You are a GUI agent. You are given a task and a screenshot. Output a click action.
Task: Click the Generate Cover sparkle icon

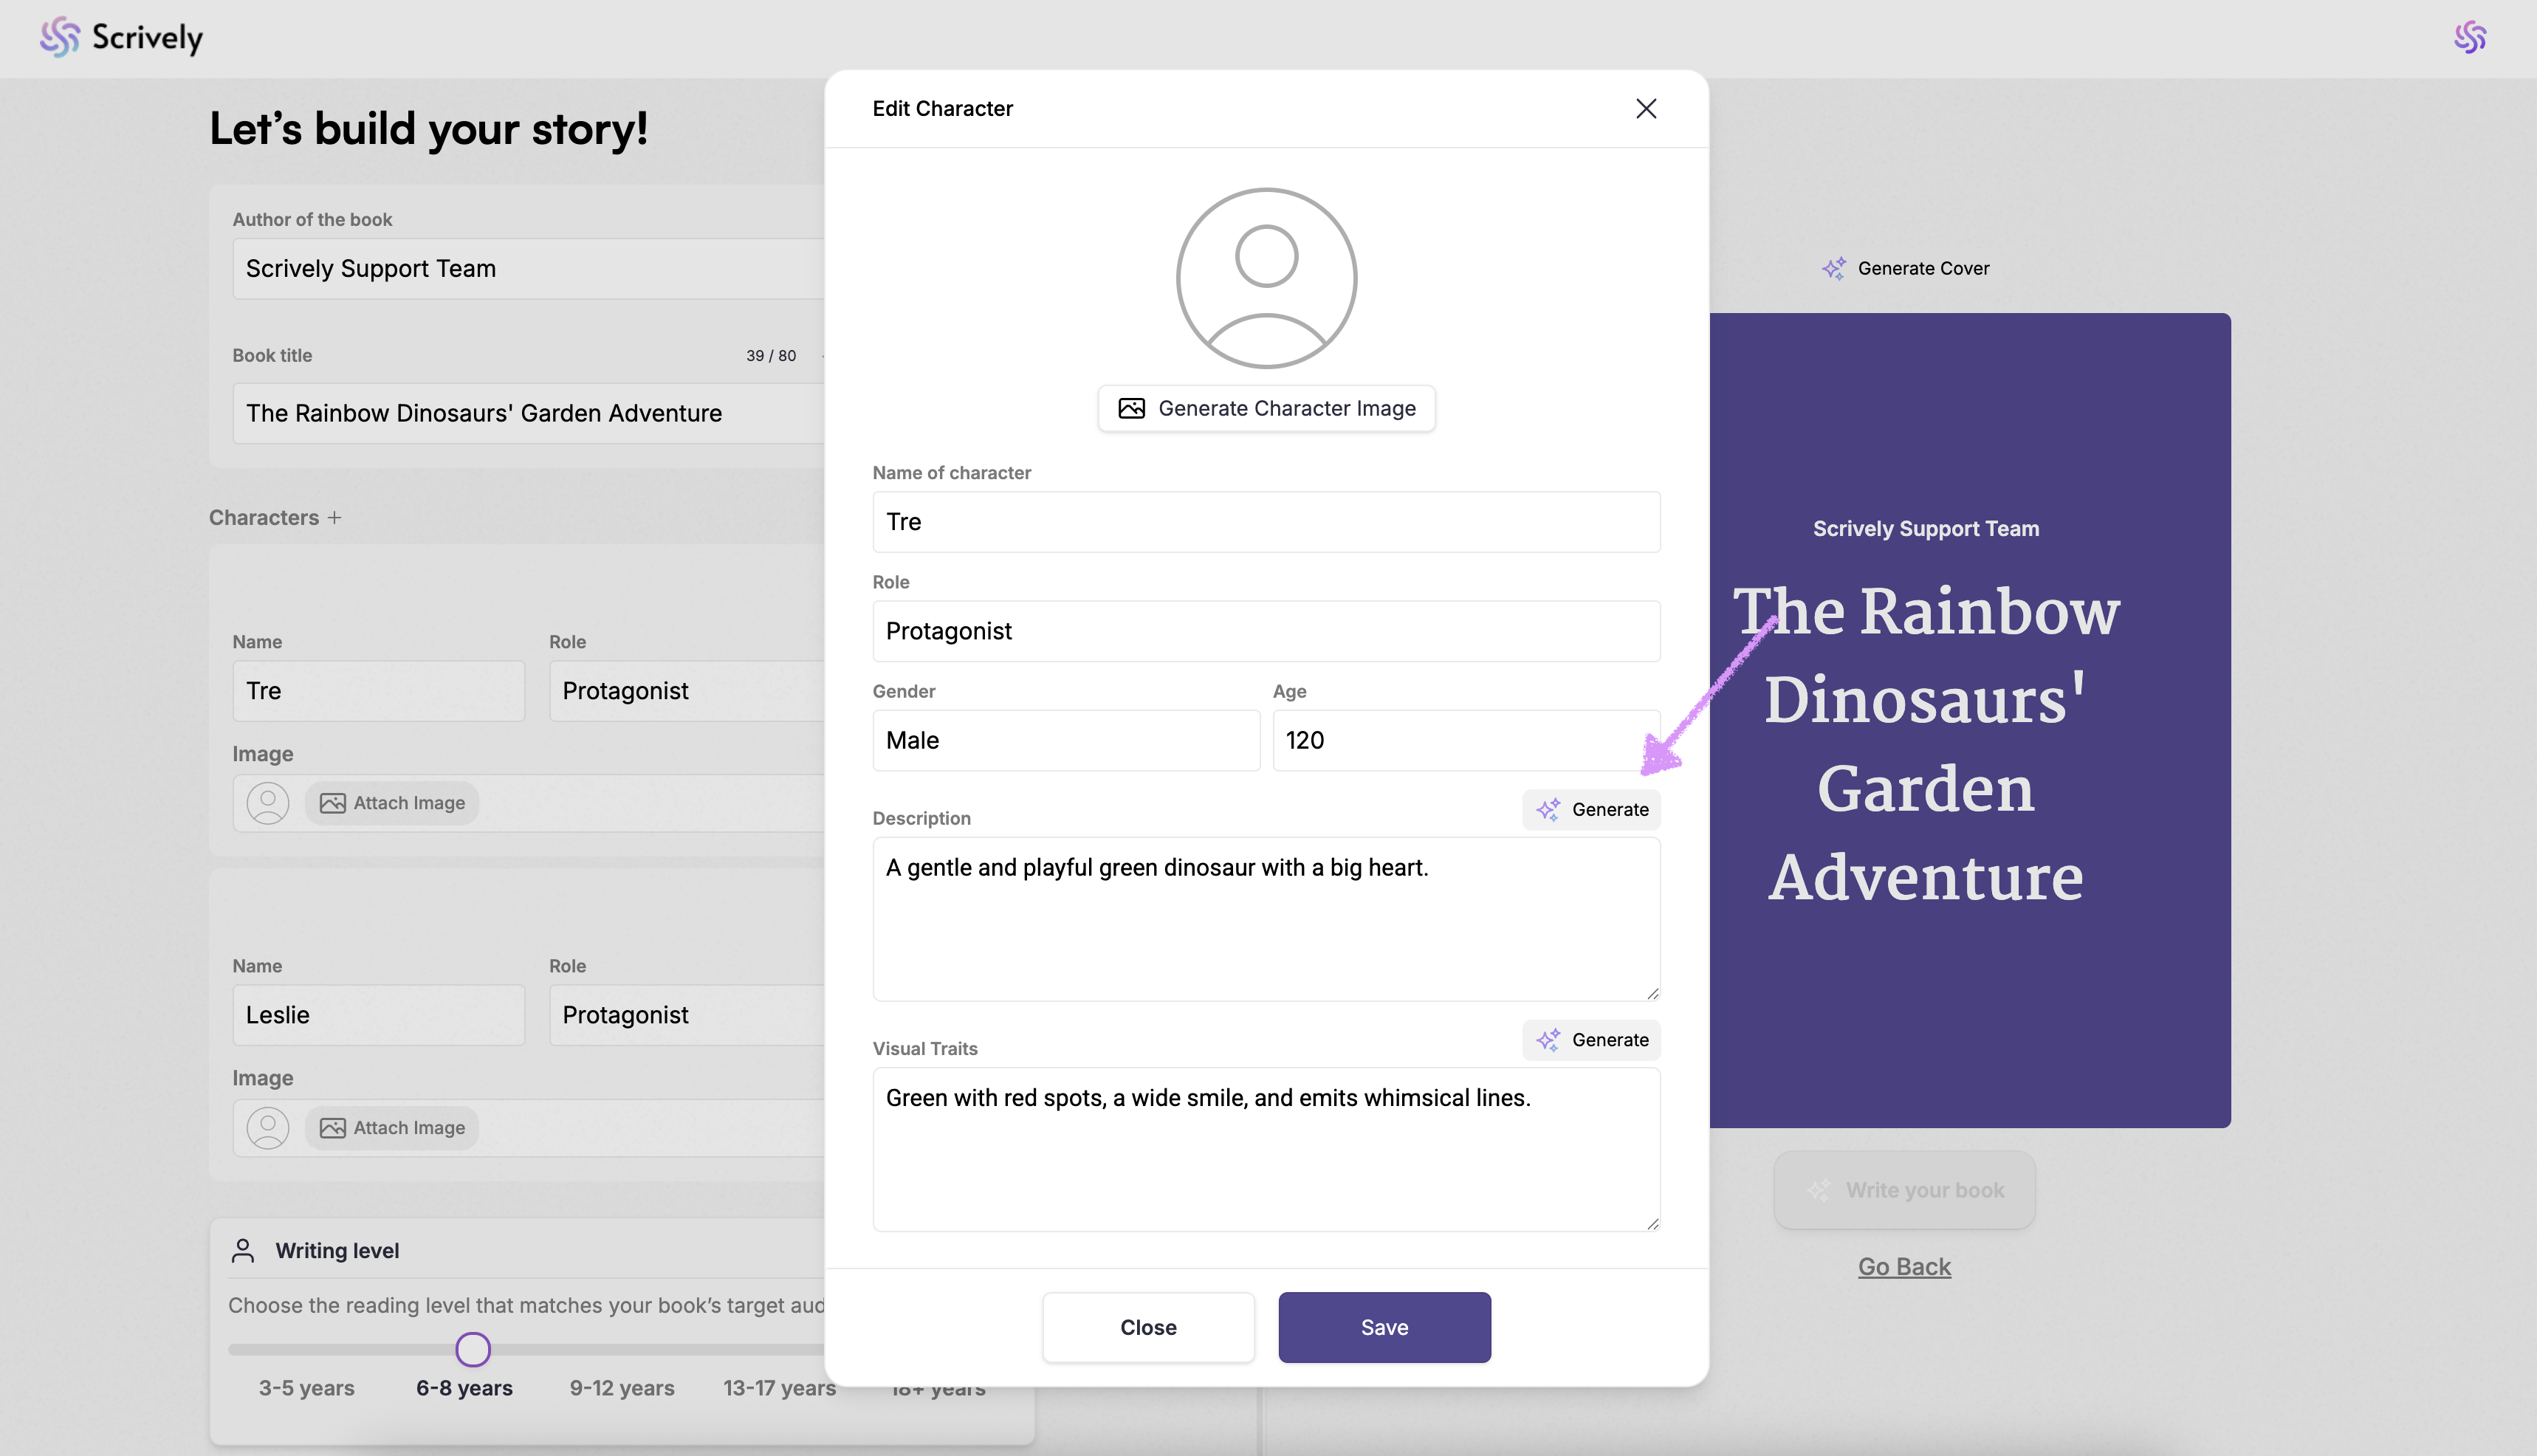pos(1833,268)
